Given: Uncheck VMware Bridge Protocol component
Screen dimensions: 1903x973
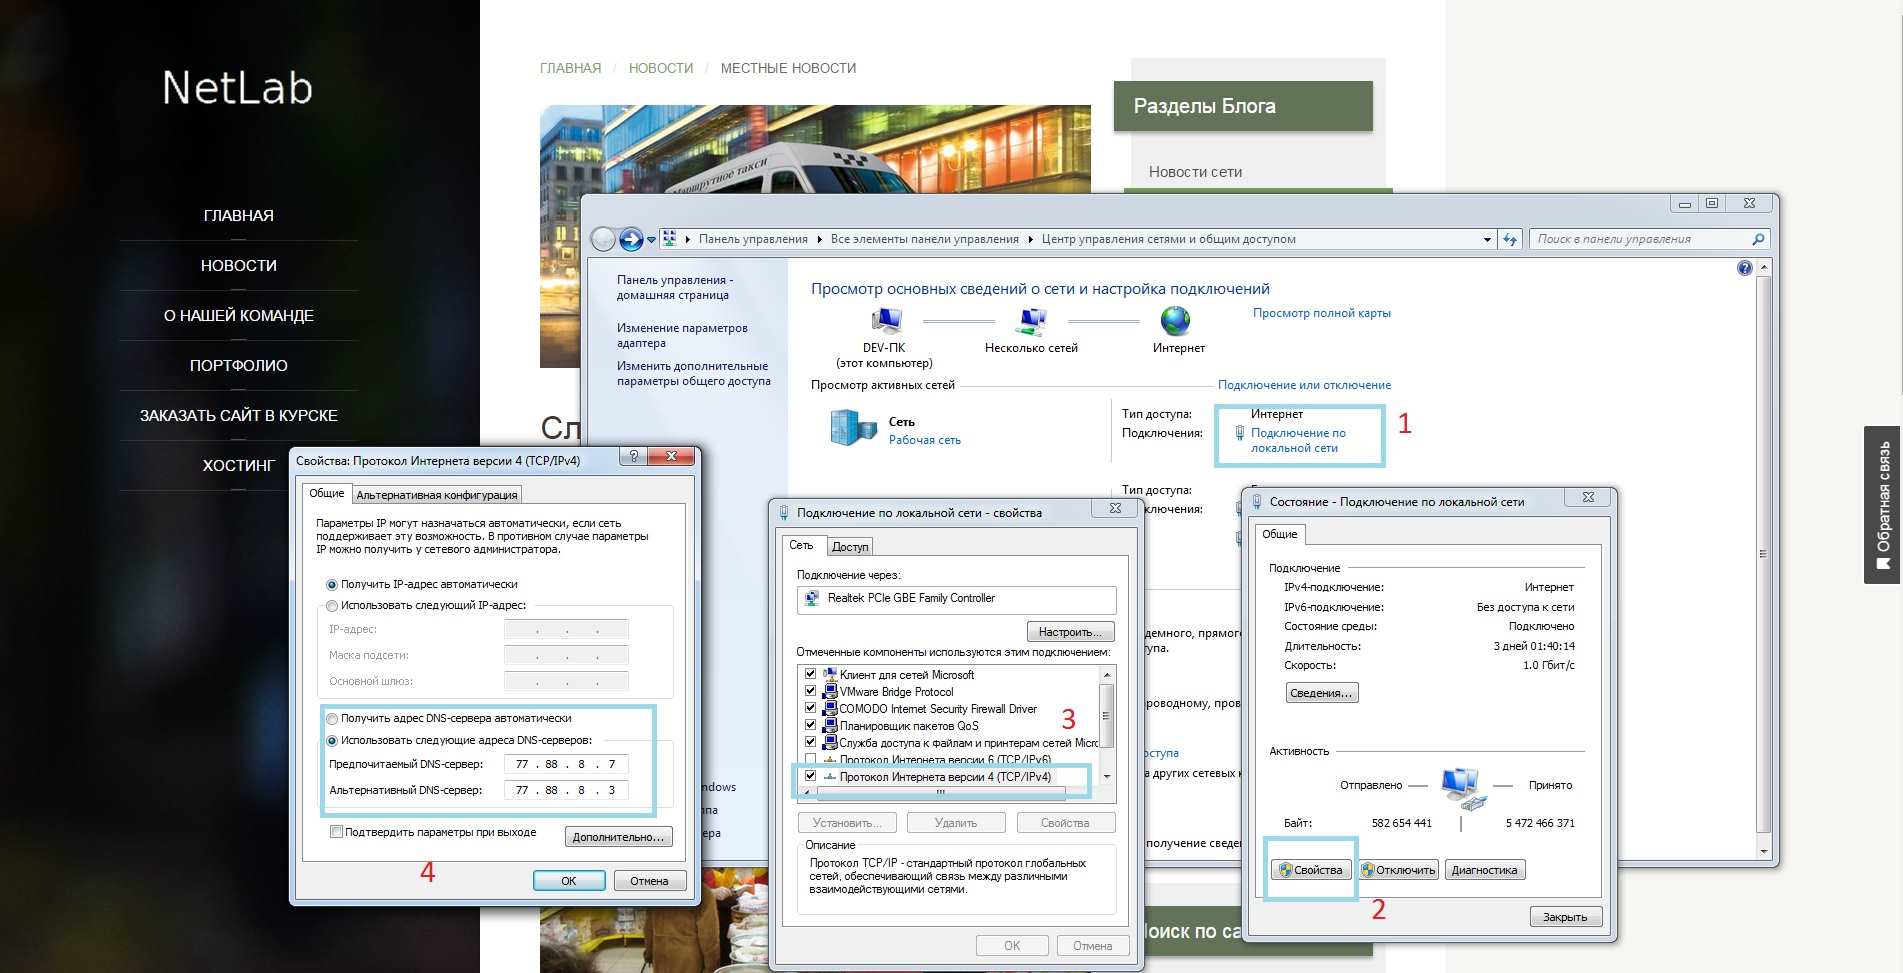Looking at the screenshot, I should 810,691.
